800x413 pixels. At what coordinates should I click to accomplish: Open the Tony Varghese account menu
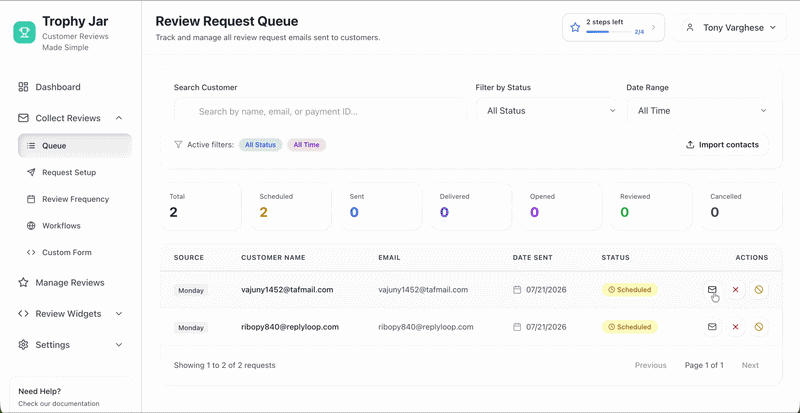[x=731, y=28]
